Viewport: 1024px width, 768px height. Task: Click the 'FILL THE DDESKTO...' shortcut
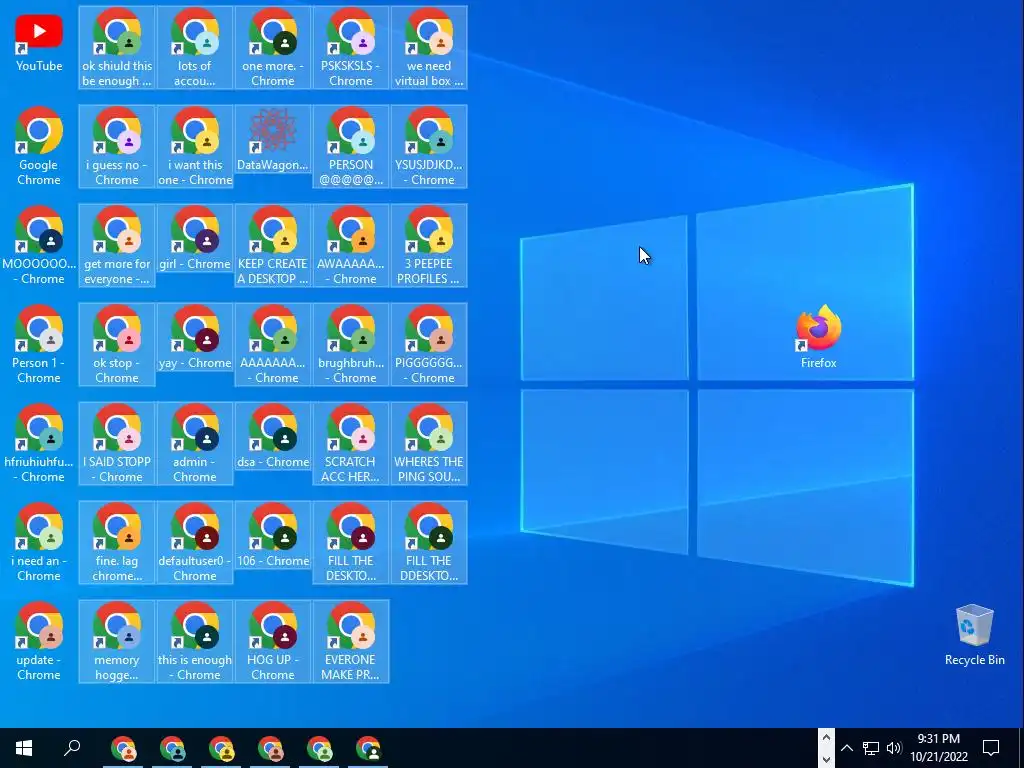point(428,542)
